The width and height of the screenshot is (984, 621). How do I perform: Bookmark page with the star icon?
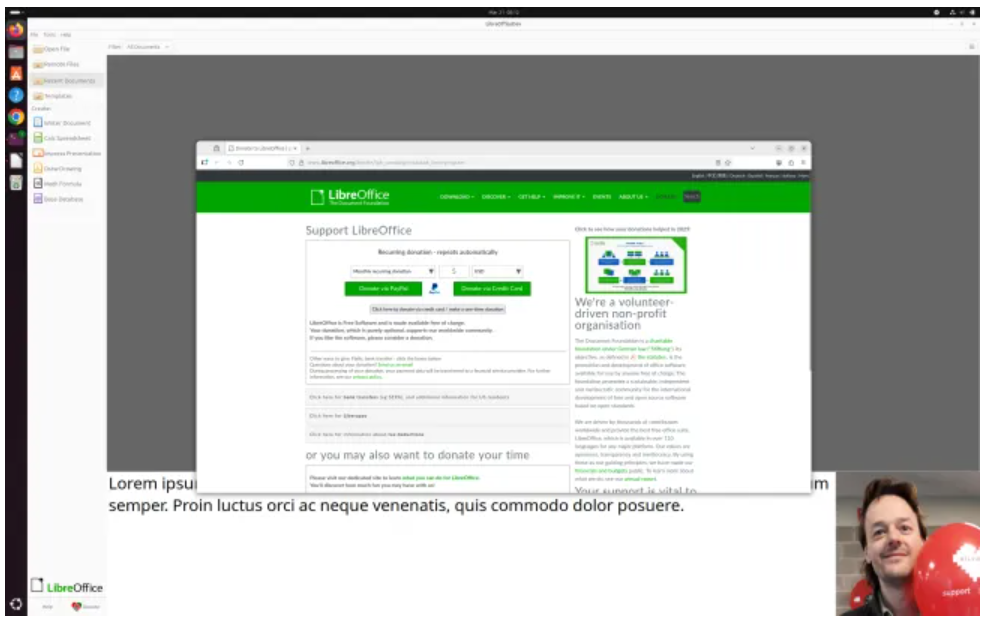[728, 162]
